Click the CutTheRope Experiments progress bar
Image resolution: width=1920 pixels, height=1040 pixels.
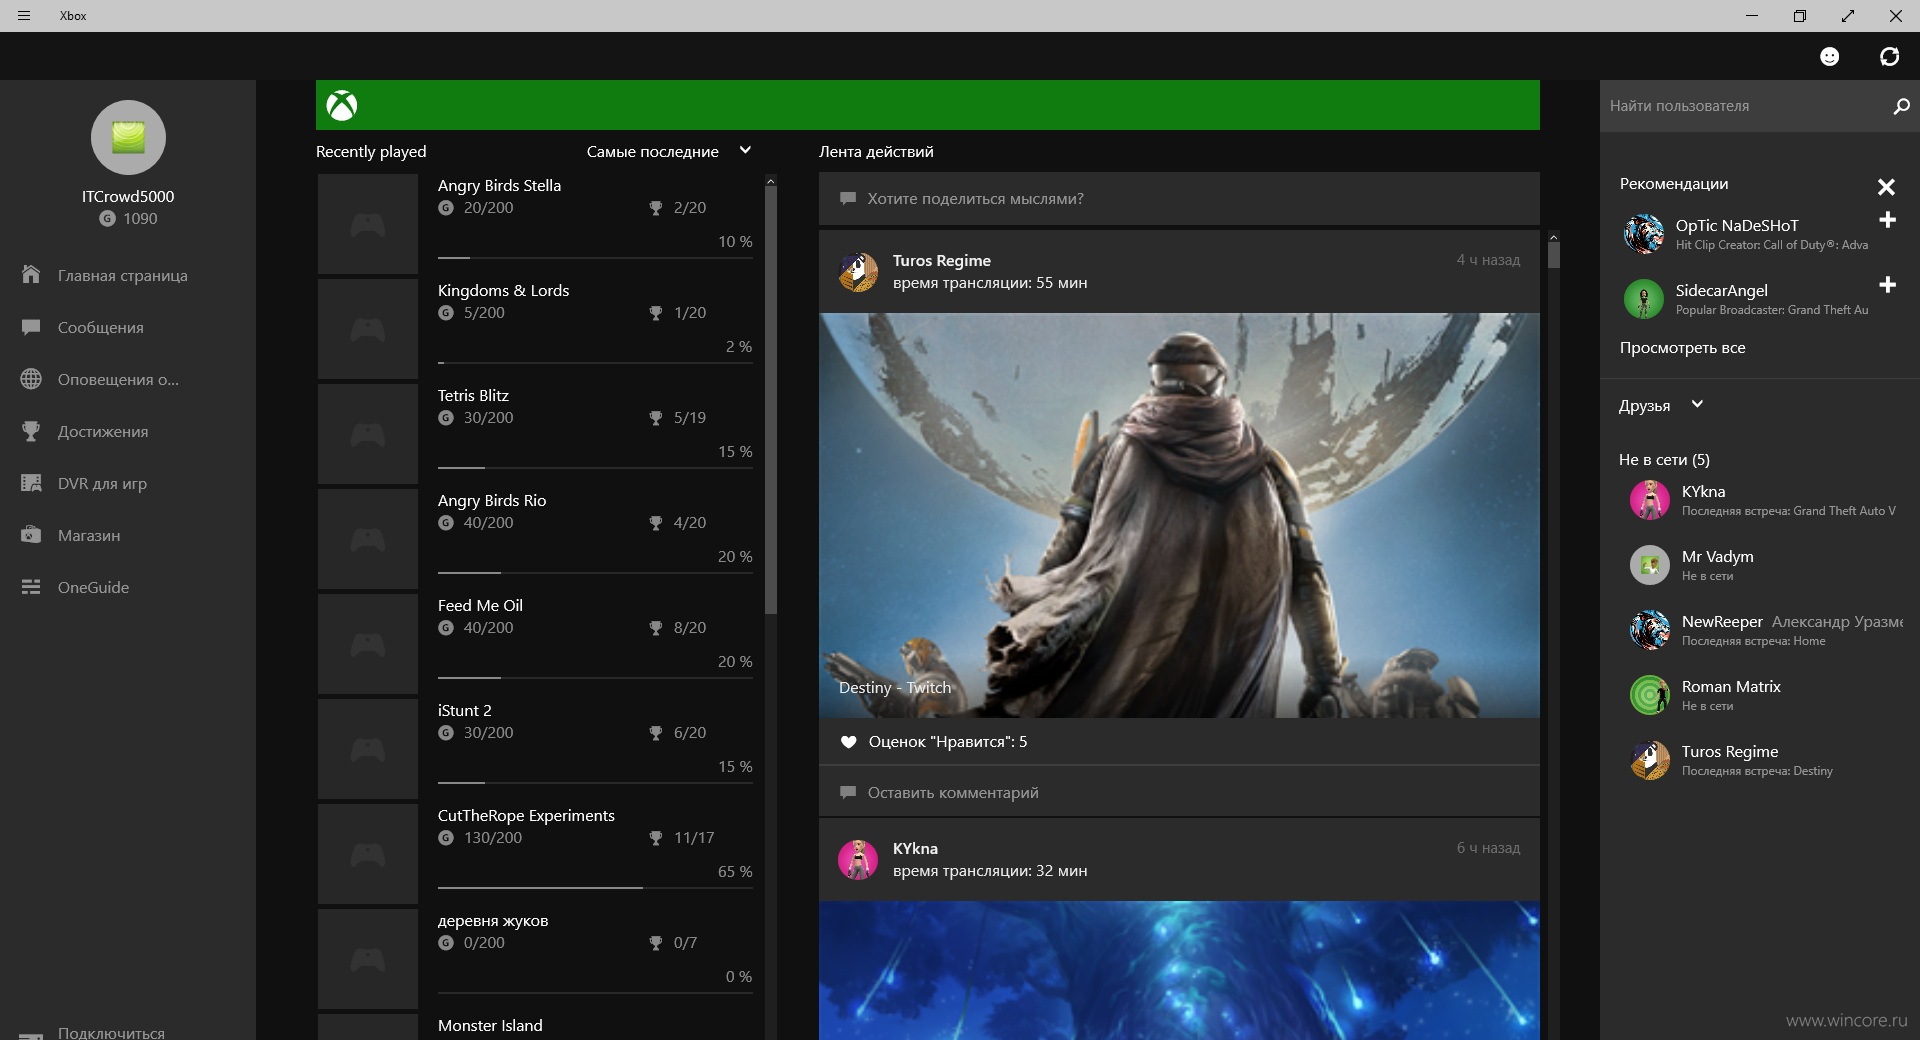coord(596,888)
